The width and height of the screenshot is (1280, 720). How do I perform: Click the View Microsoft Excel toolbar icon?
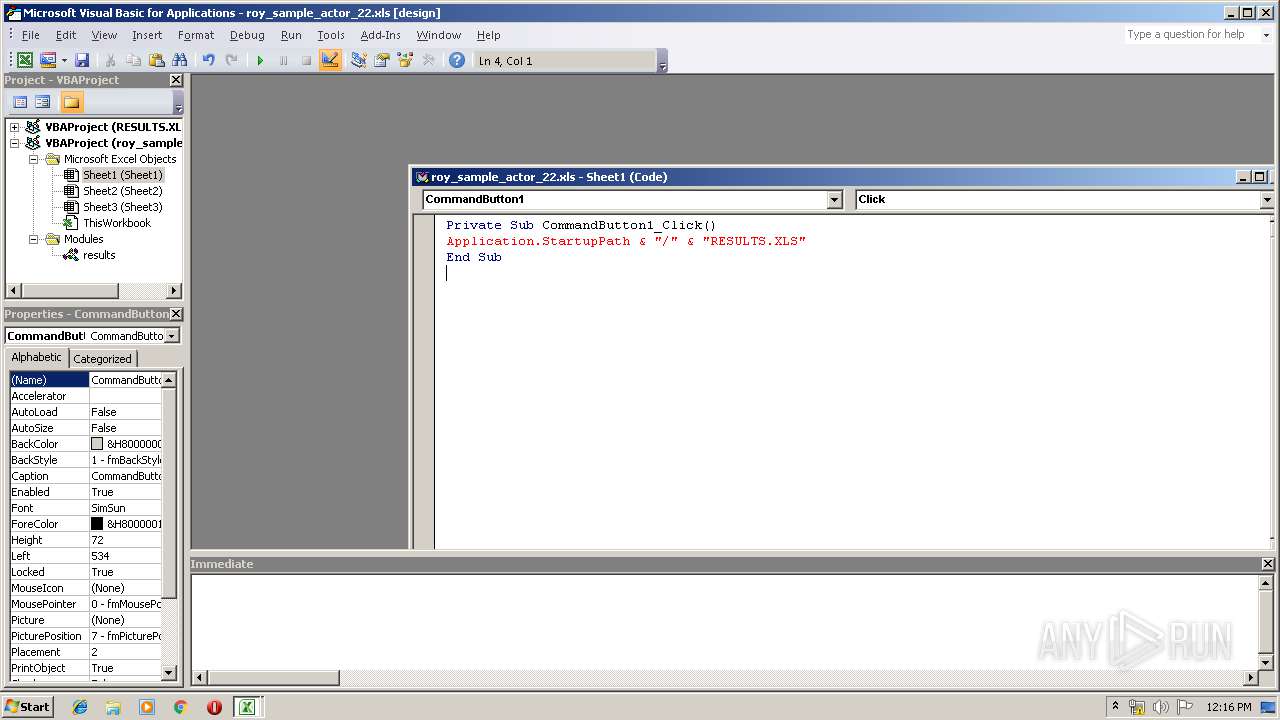tap(24, 60)
